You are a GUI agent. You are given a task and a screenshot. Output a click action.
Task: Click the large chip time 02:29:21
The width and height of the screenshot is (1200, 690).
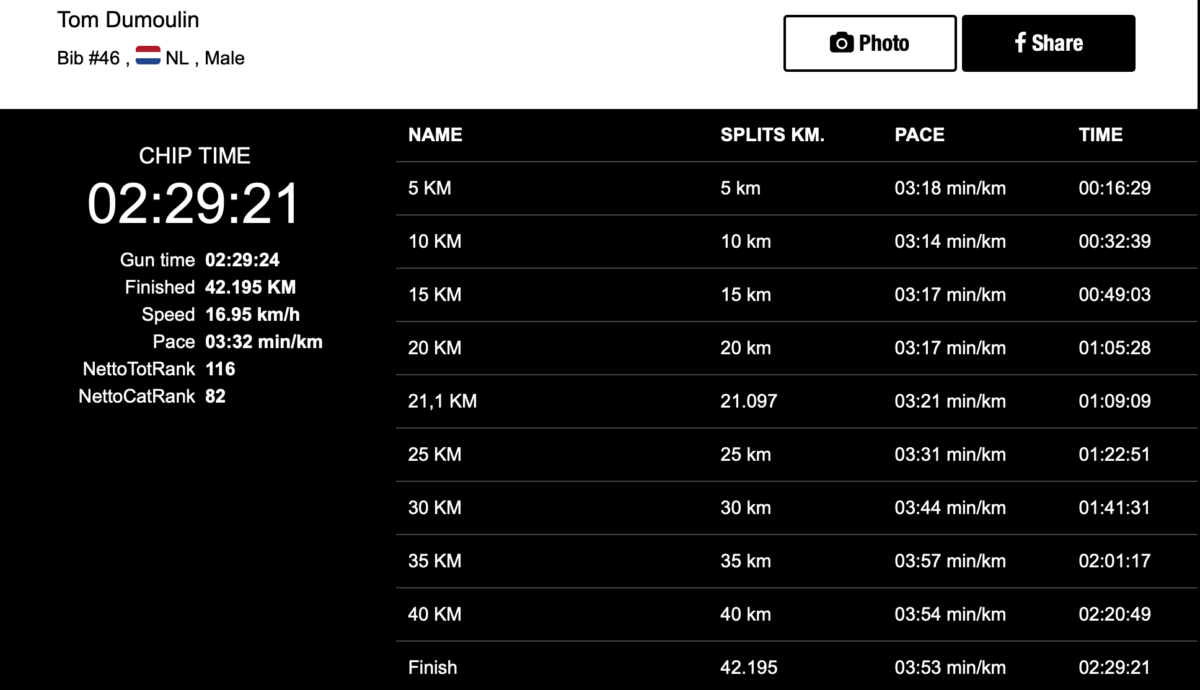click(x=194, y=204)
